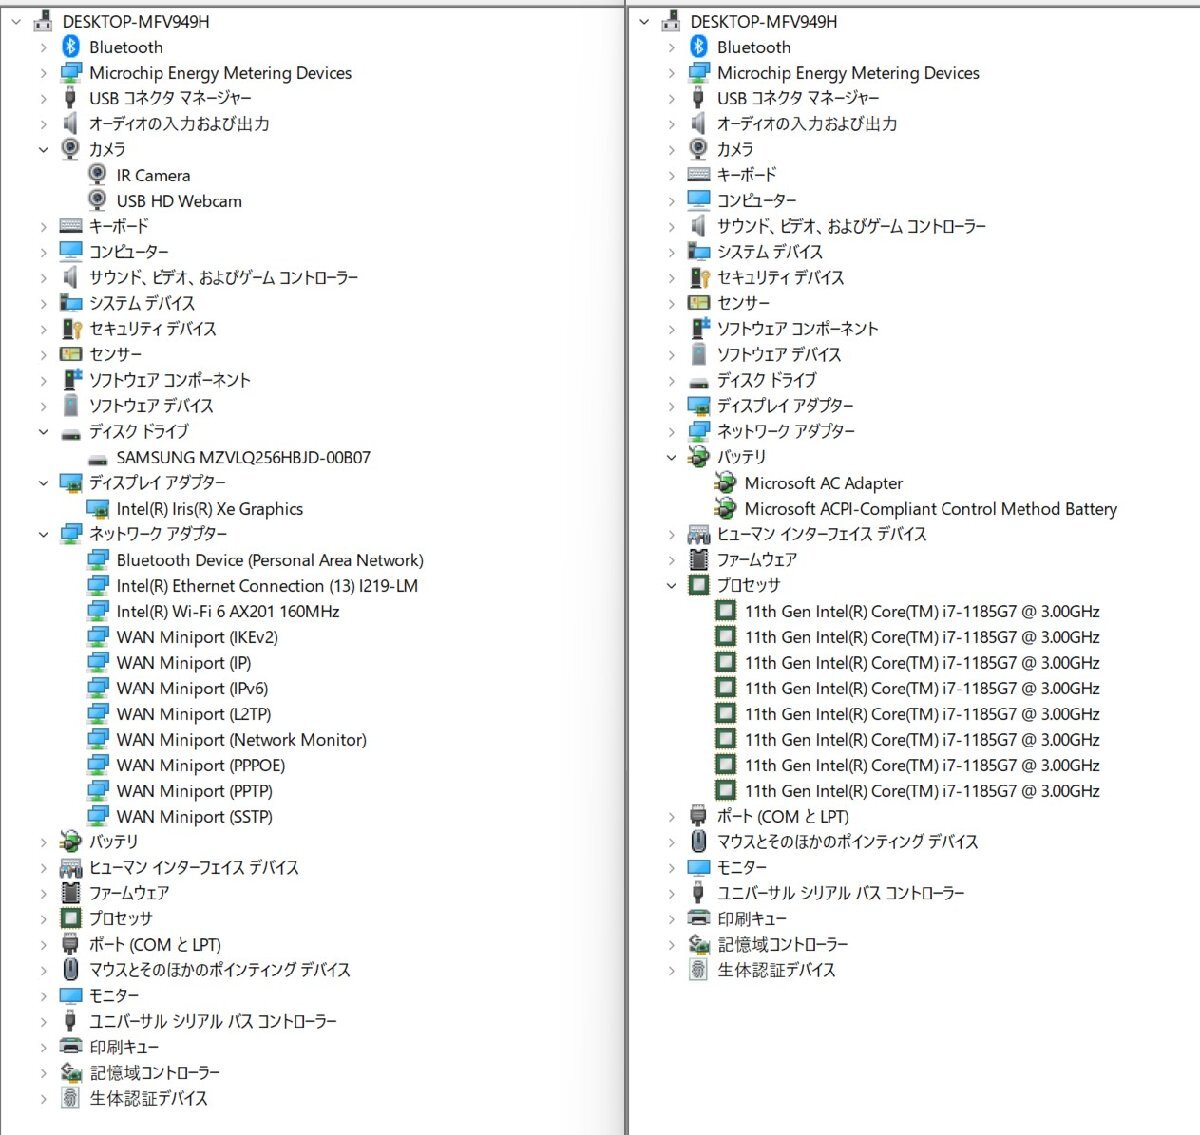Select ディスプレイ アダプター in right window

tap(785, 406)
